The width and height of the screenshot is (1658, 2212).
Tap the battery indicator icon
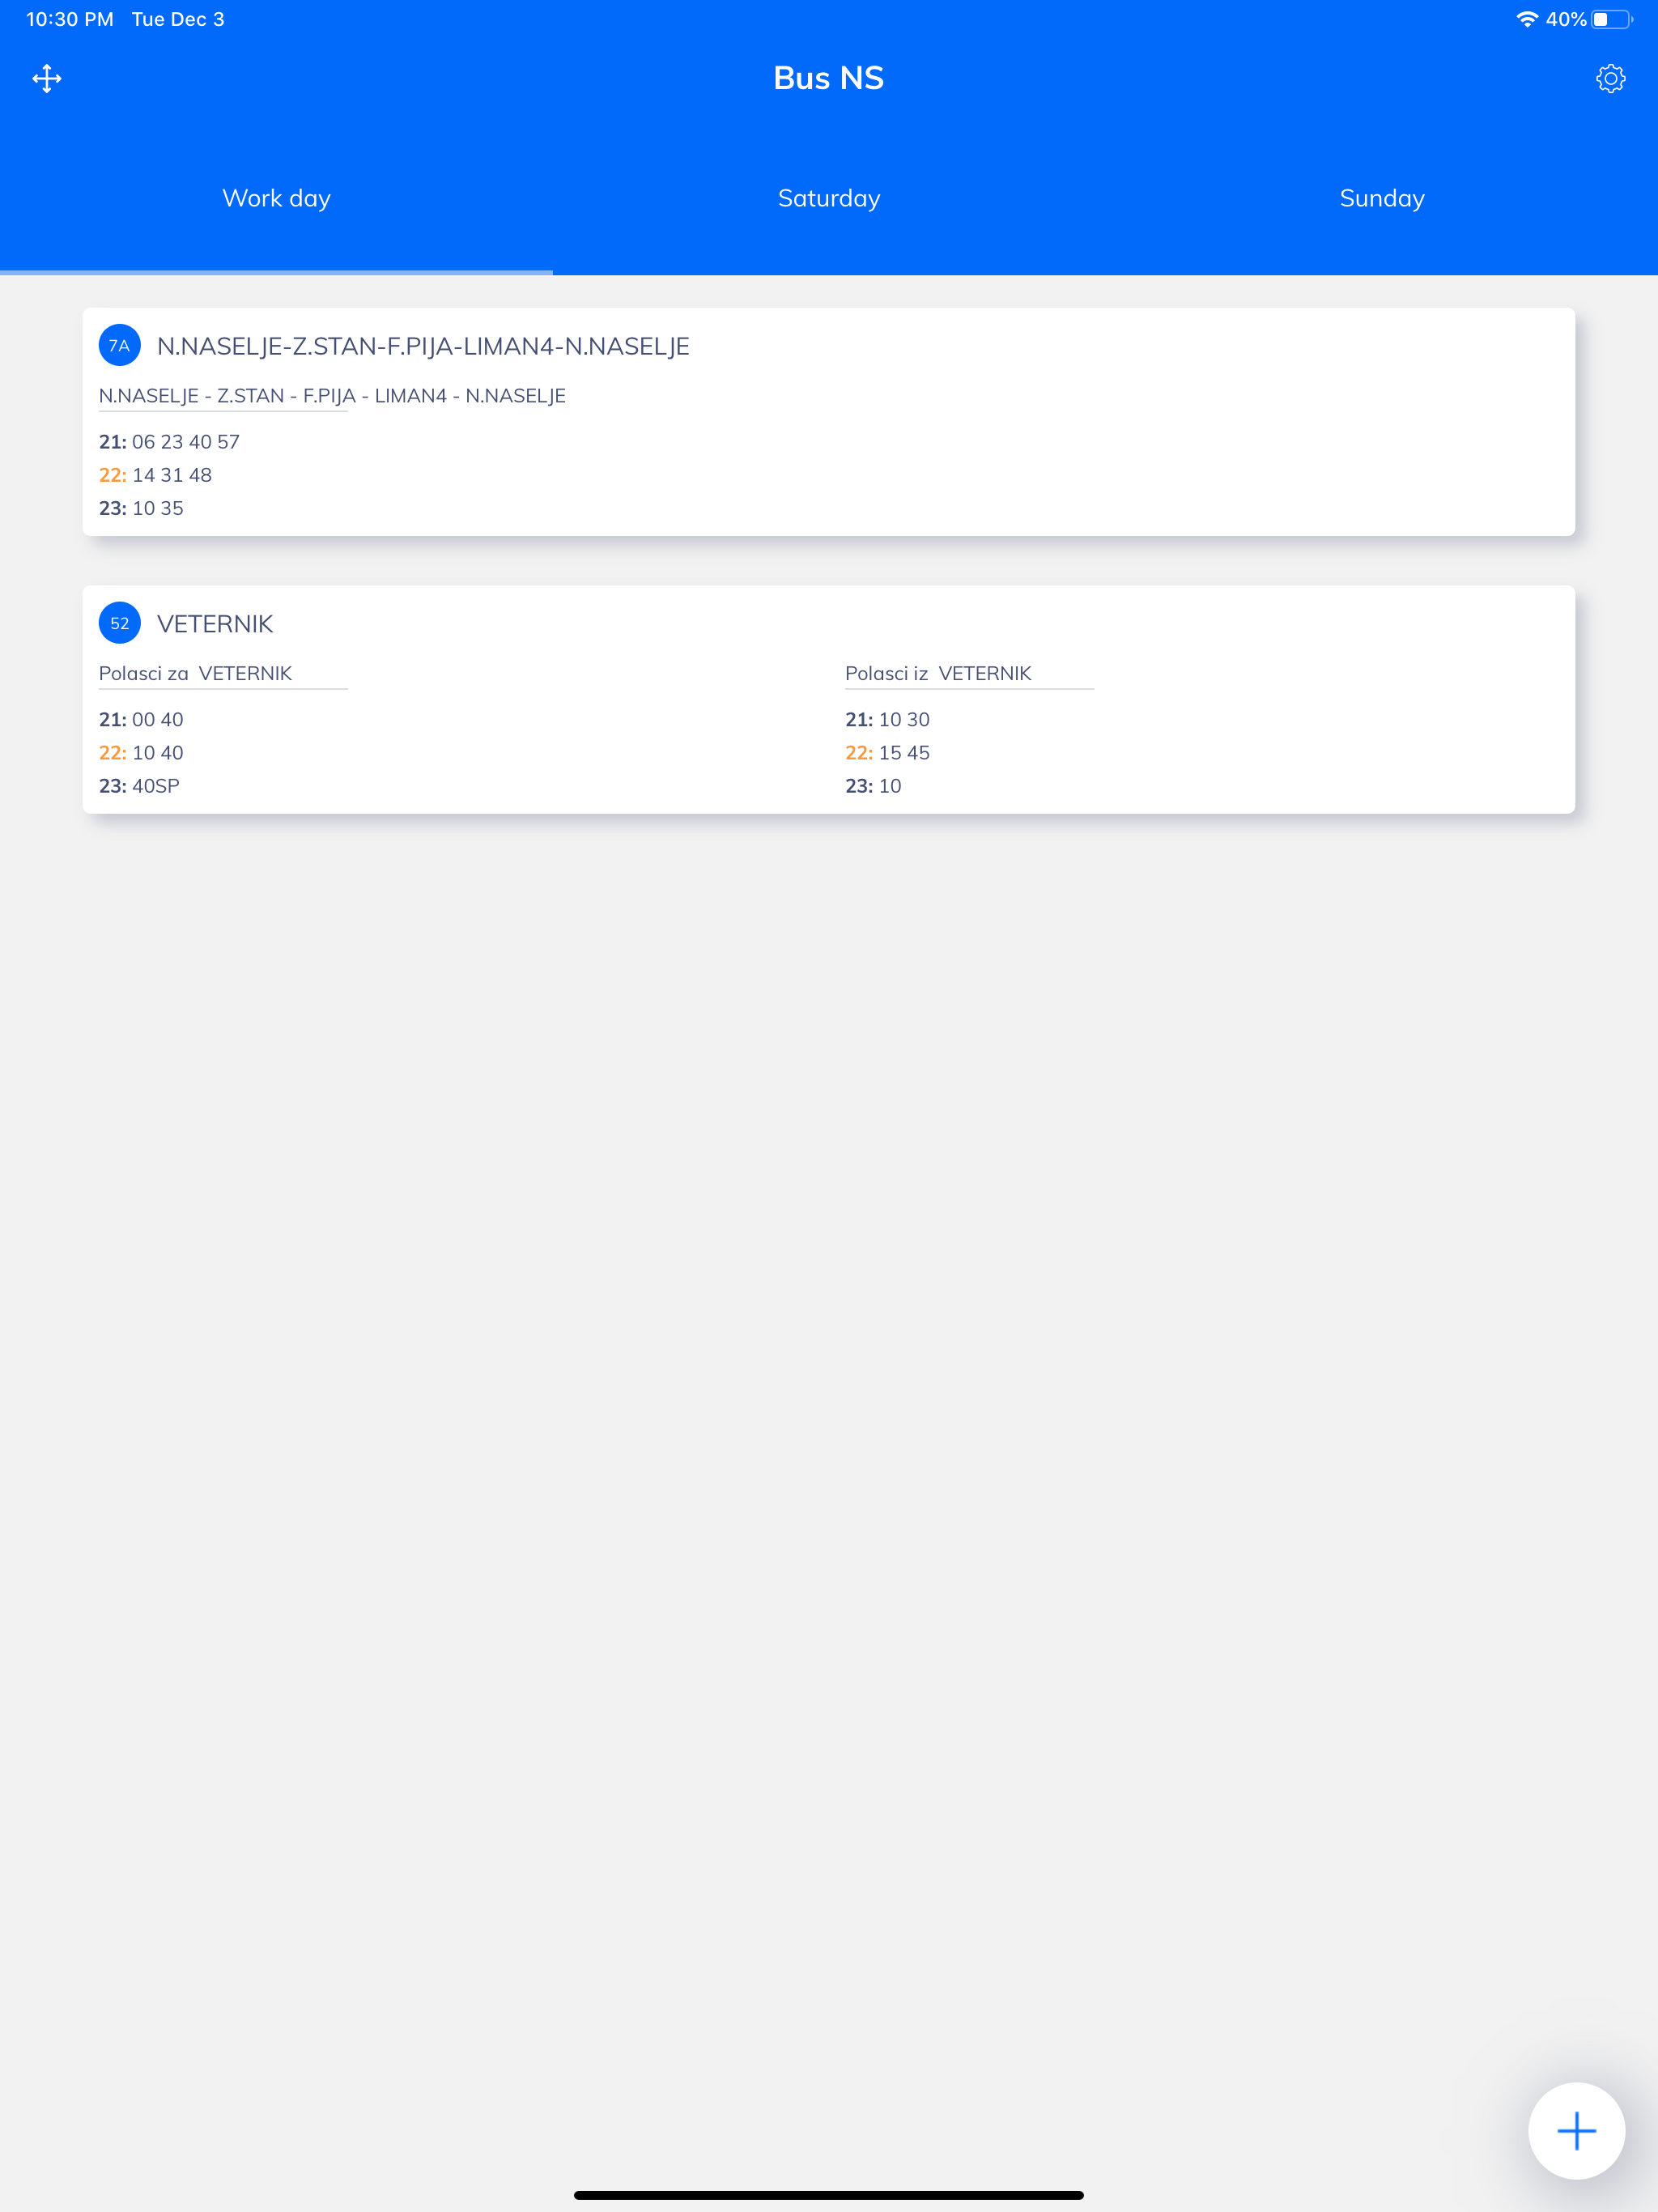1612,19
